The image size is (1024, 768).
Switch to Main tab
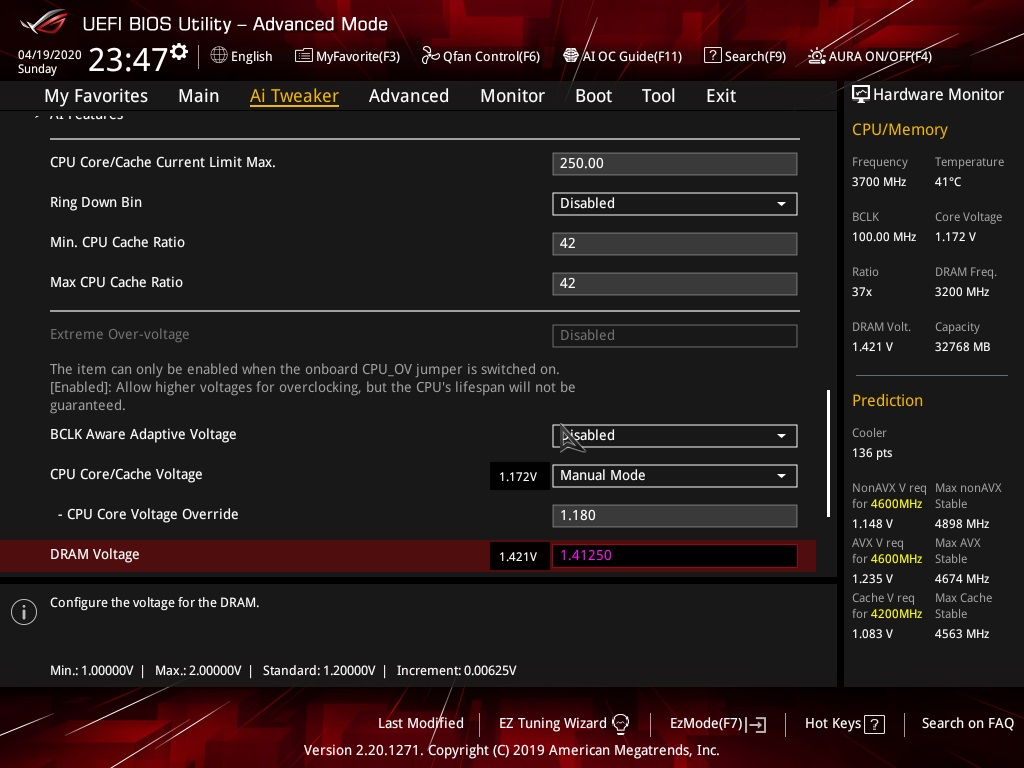coord(199,96)
